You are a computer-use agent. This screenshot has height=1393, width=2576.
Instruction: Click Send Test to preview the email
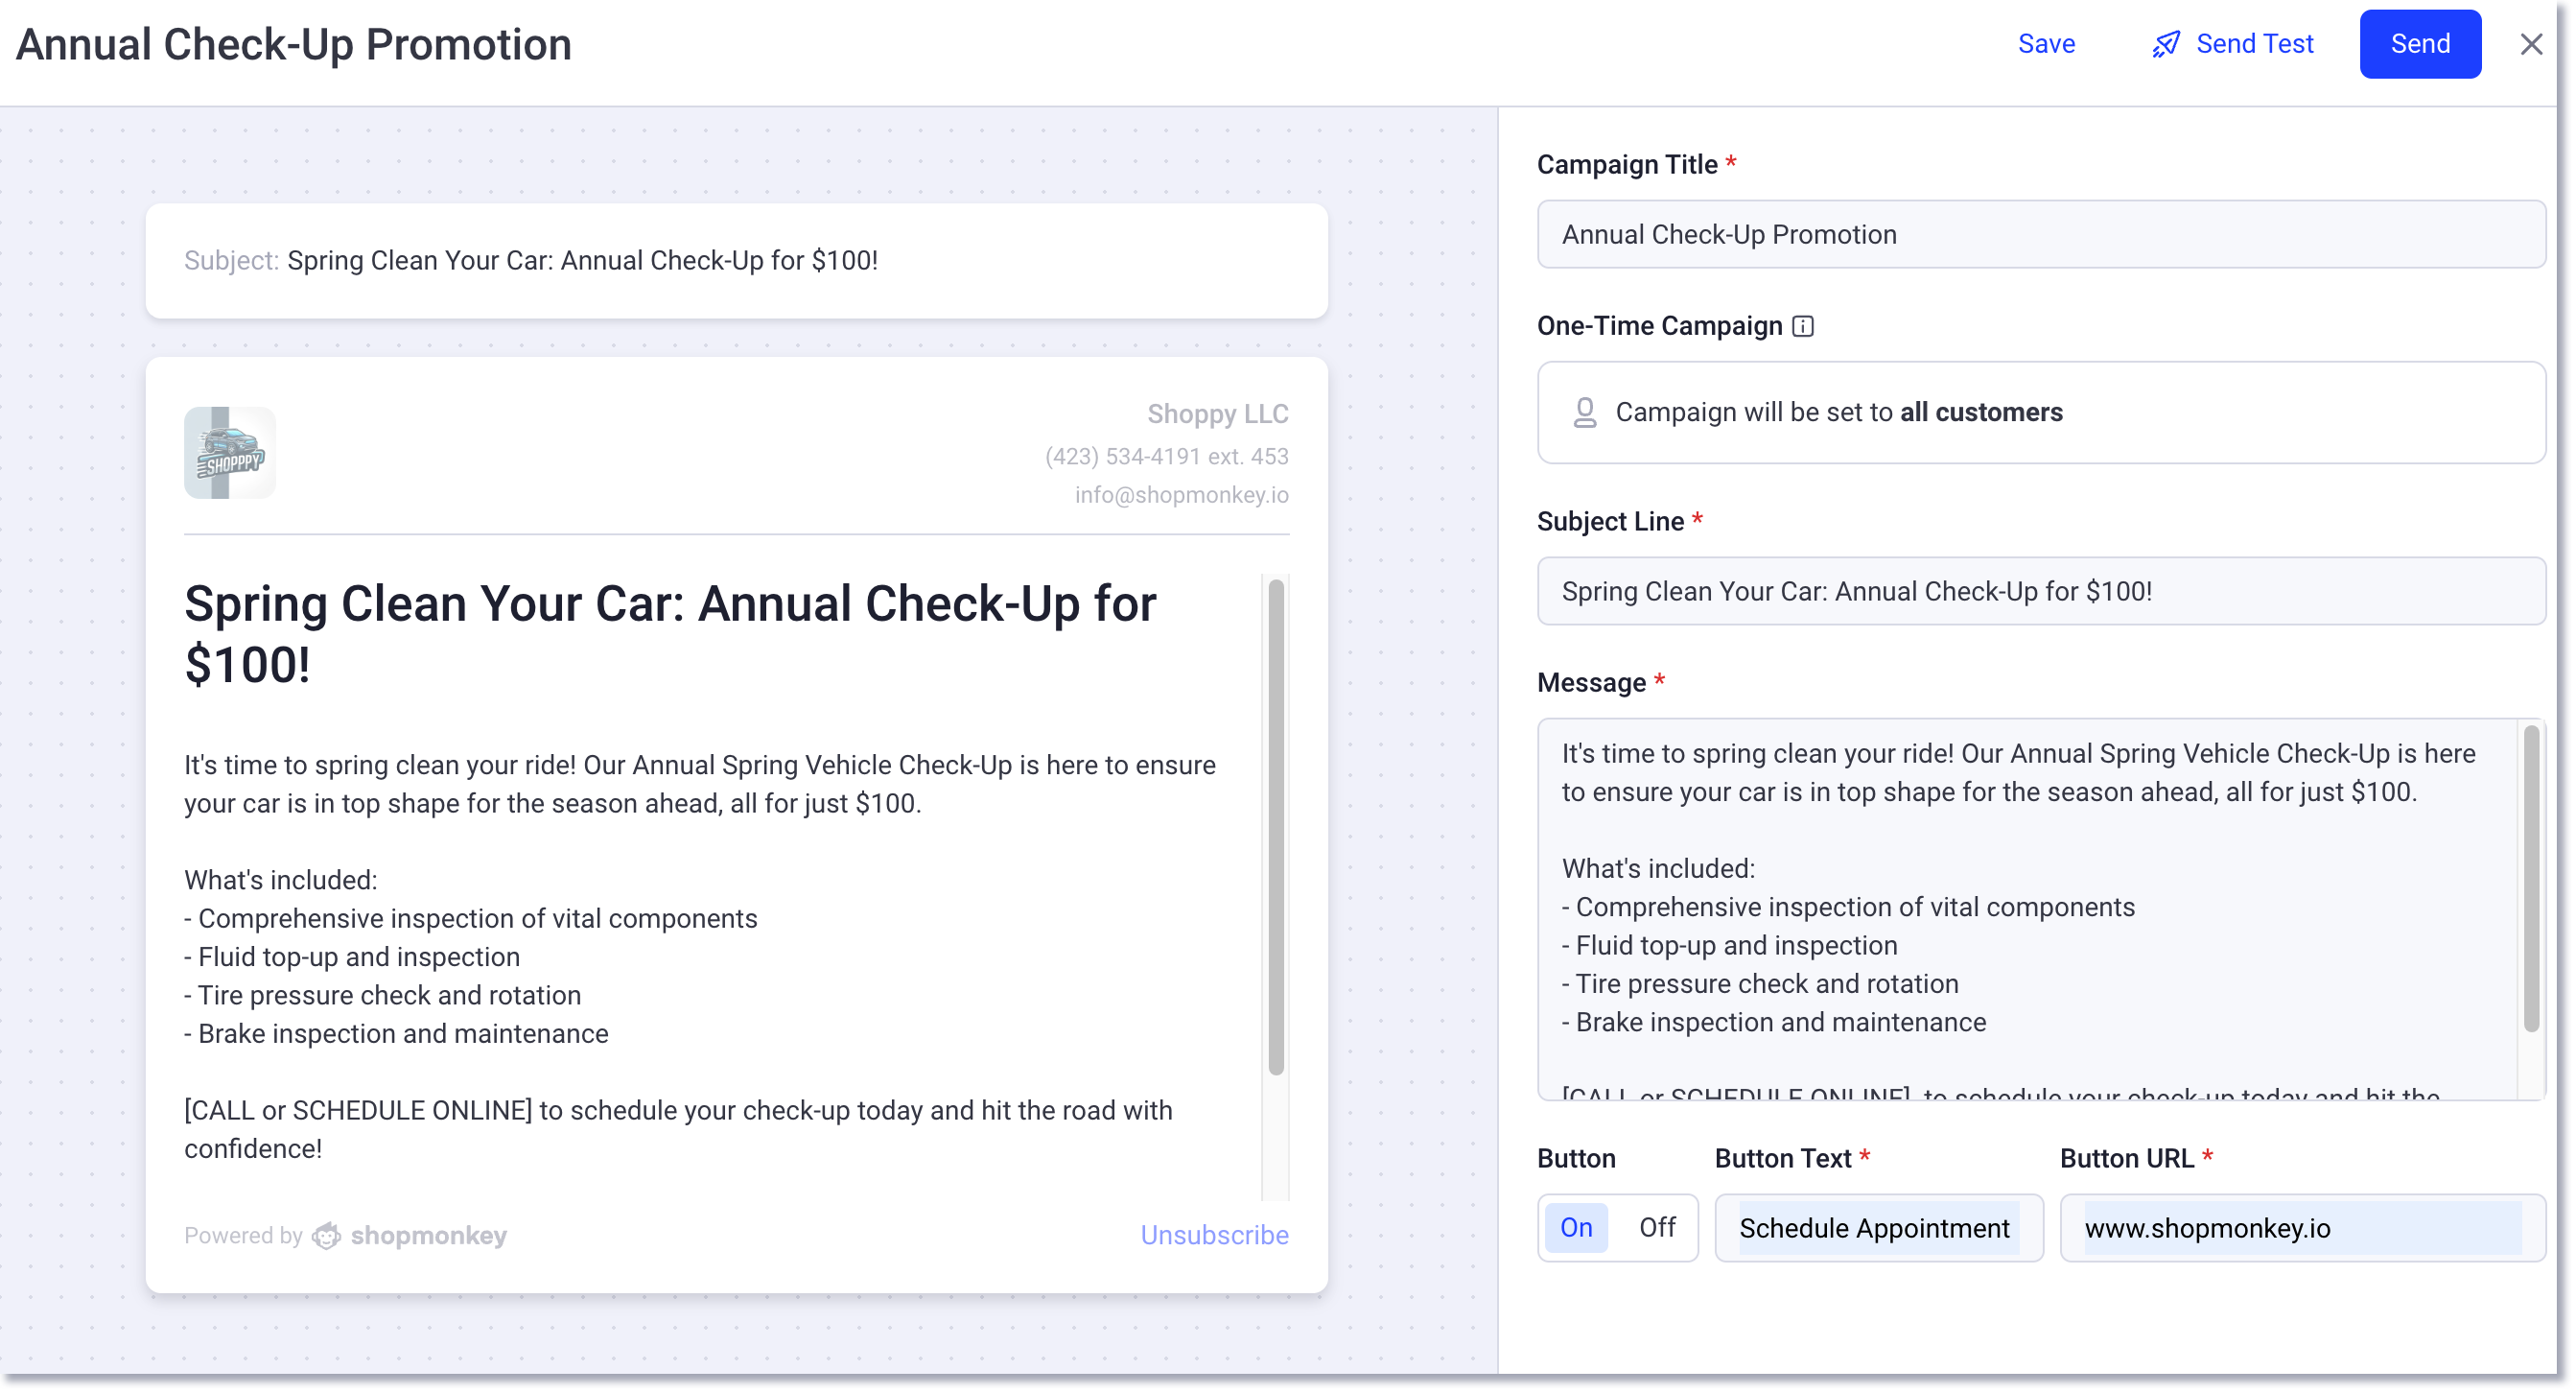pyautogui.click(x=2255, y=44)
